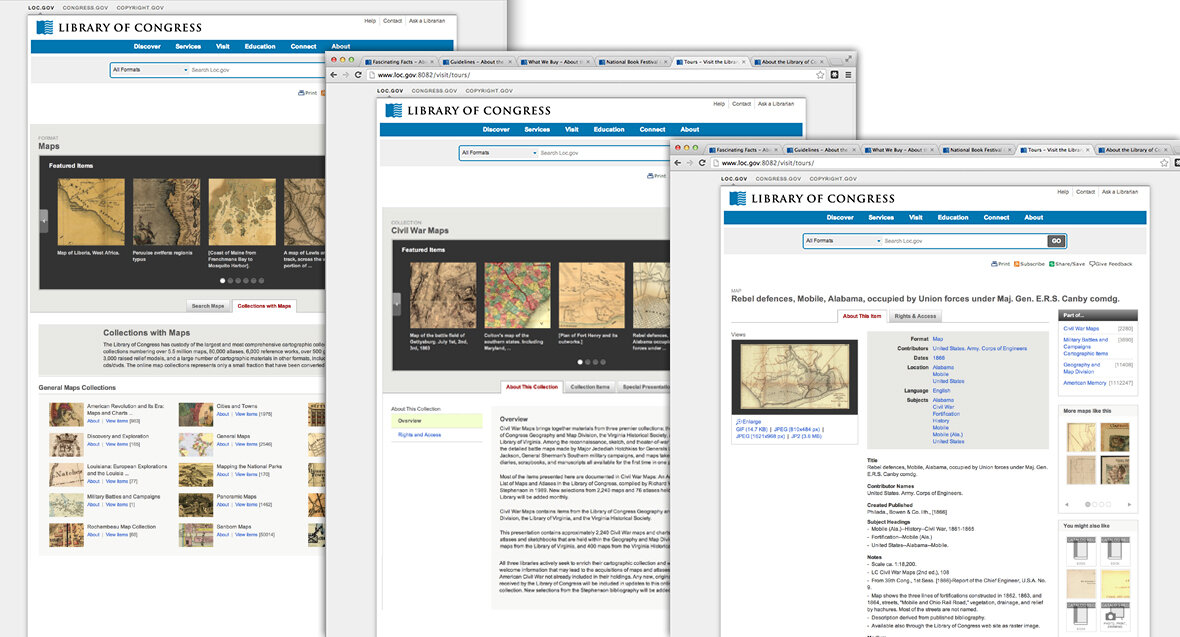
Task: Switch to the Rights & Access tab
Action: coord(916,315)
